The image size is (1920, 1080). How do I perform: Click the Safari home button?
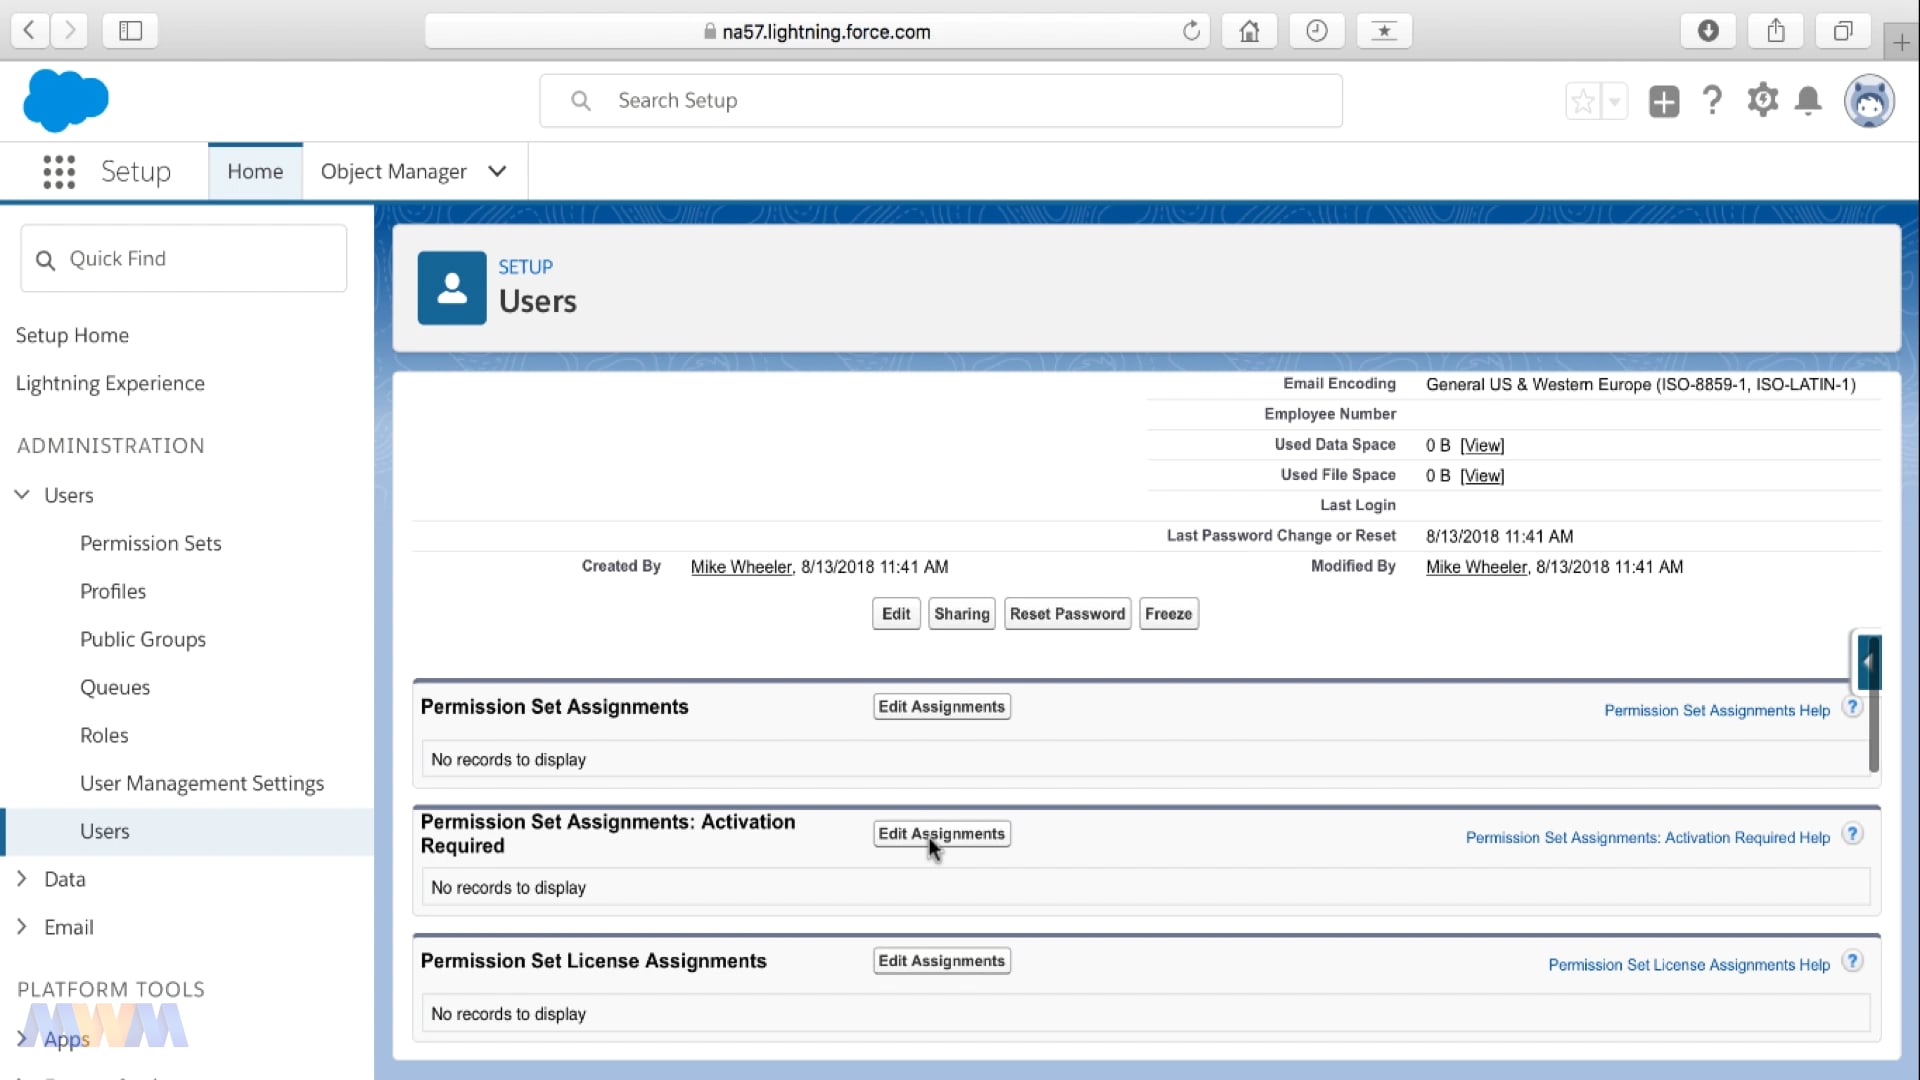[1249, 31]
